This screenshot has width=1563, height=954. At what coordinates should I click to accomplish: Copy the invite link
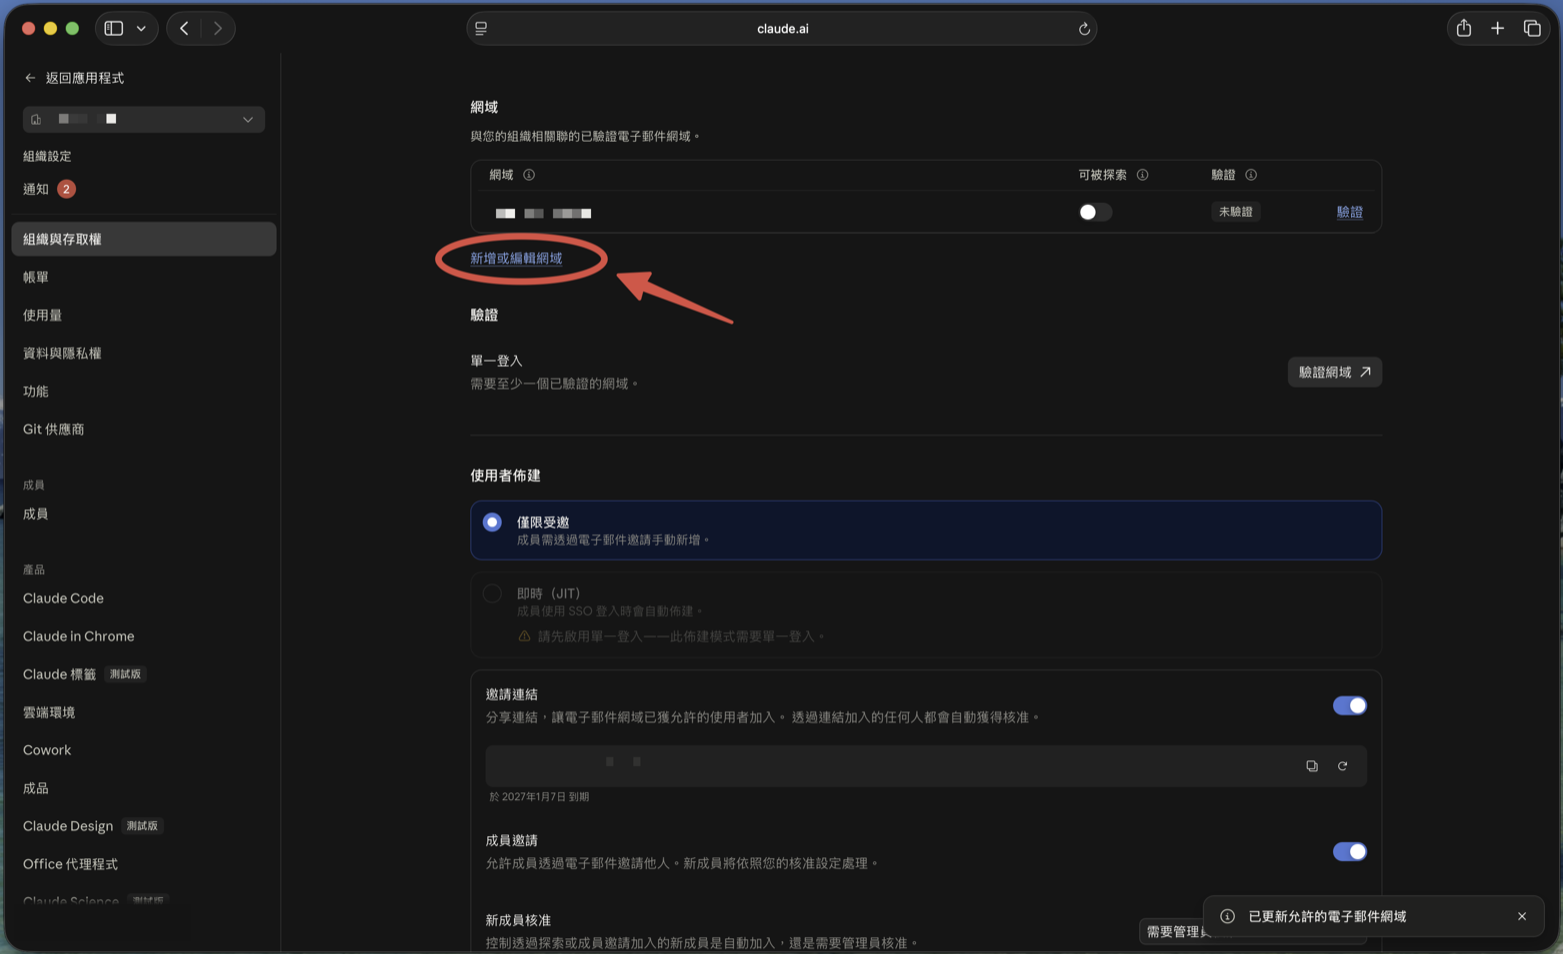1312,766
